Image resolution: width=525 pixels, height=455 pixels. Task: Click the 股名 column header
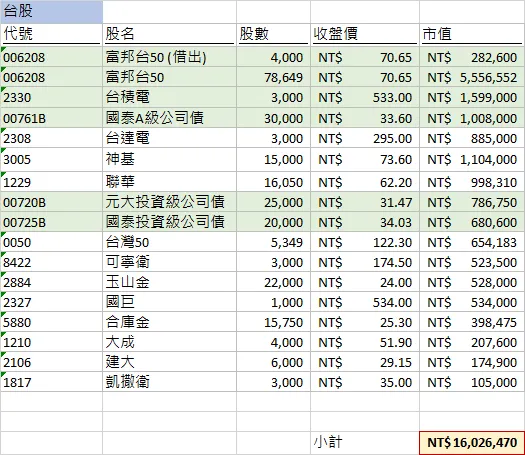coord(169,34)
